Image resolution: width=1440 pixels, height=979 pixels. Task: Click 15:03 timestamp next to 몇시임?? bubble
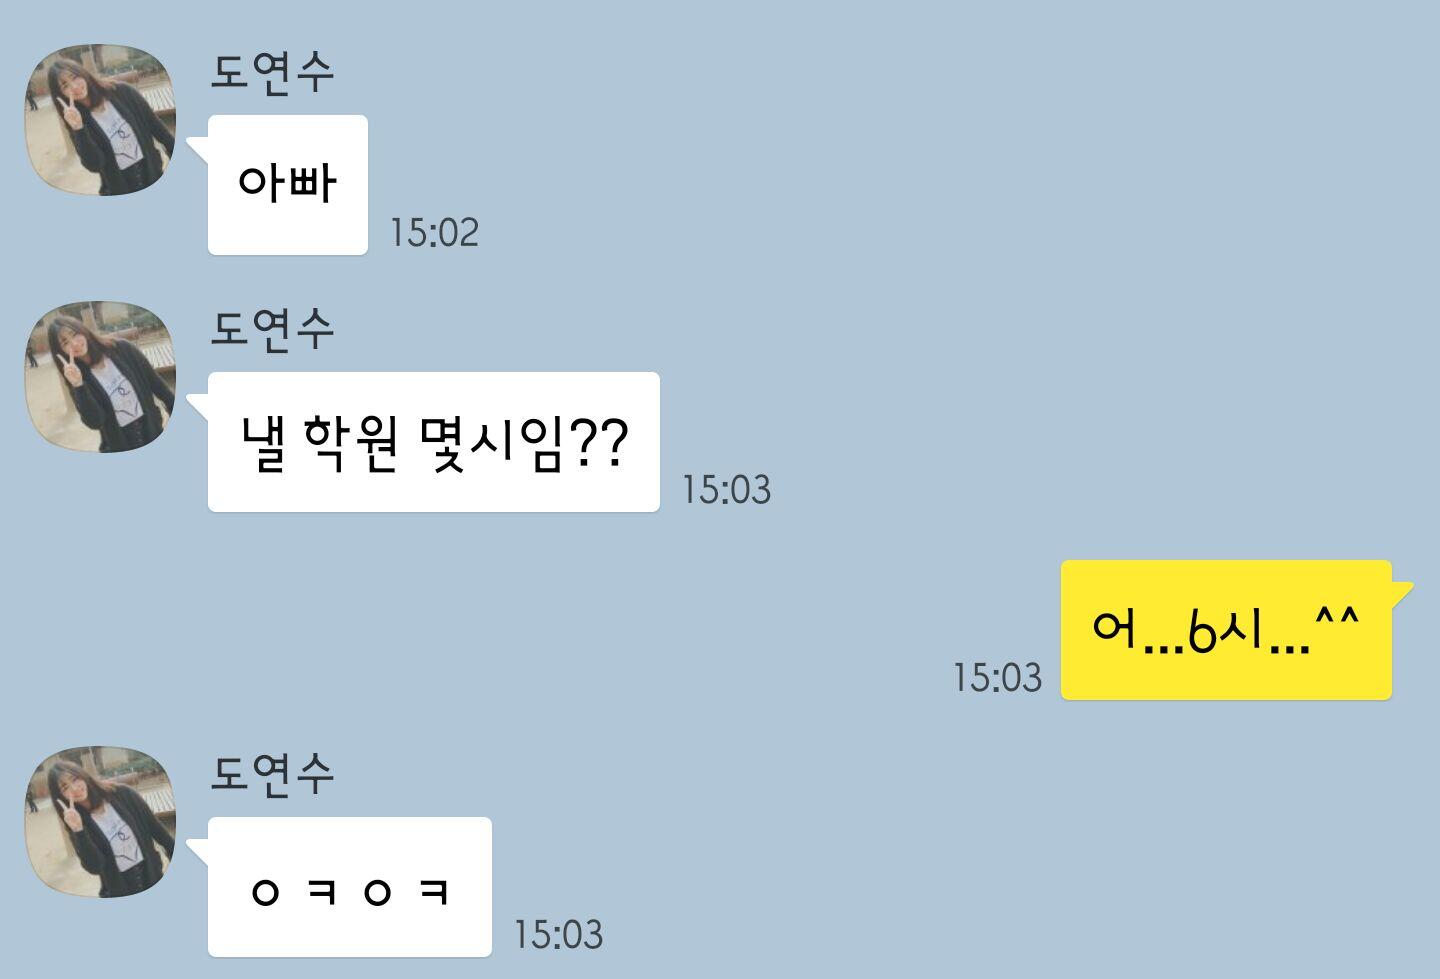(726, 489)
